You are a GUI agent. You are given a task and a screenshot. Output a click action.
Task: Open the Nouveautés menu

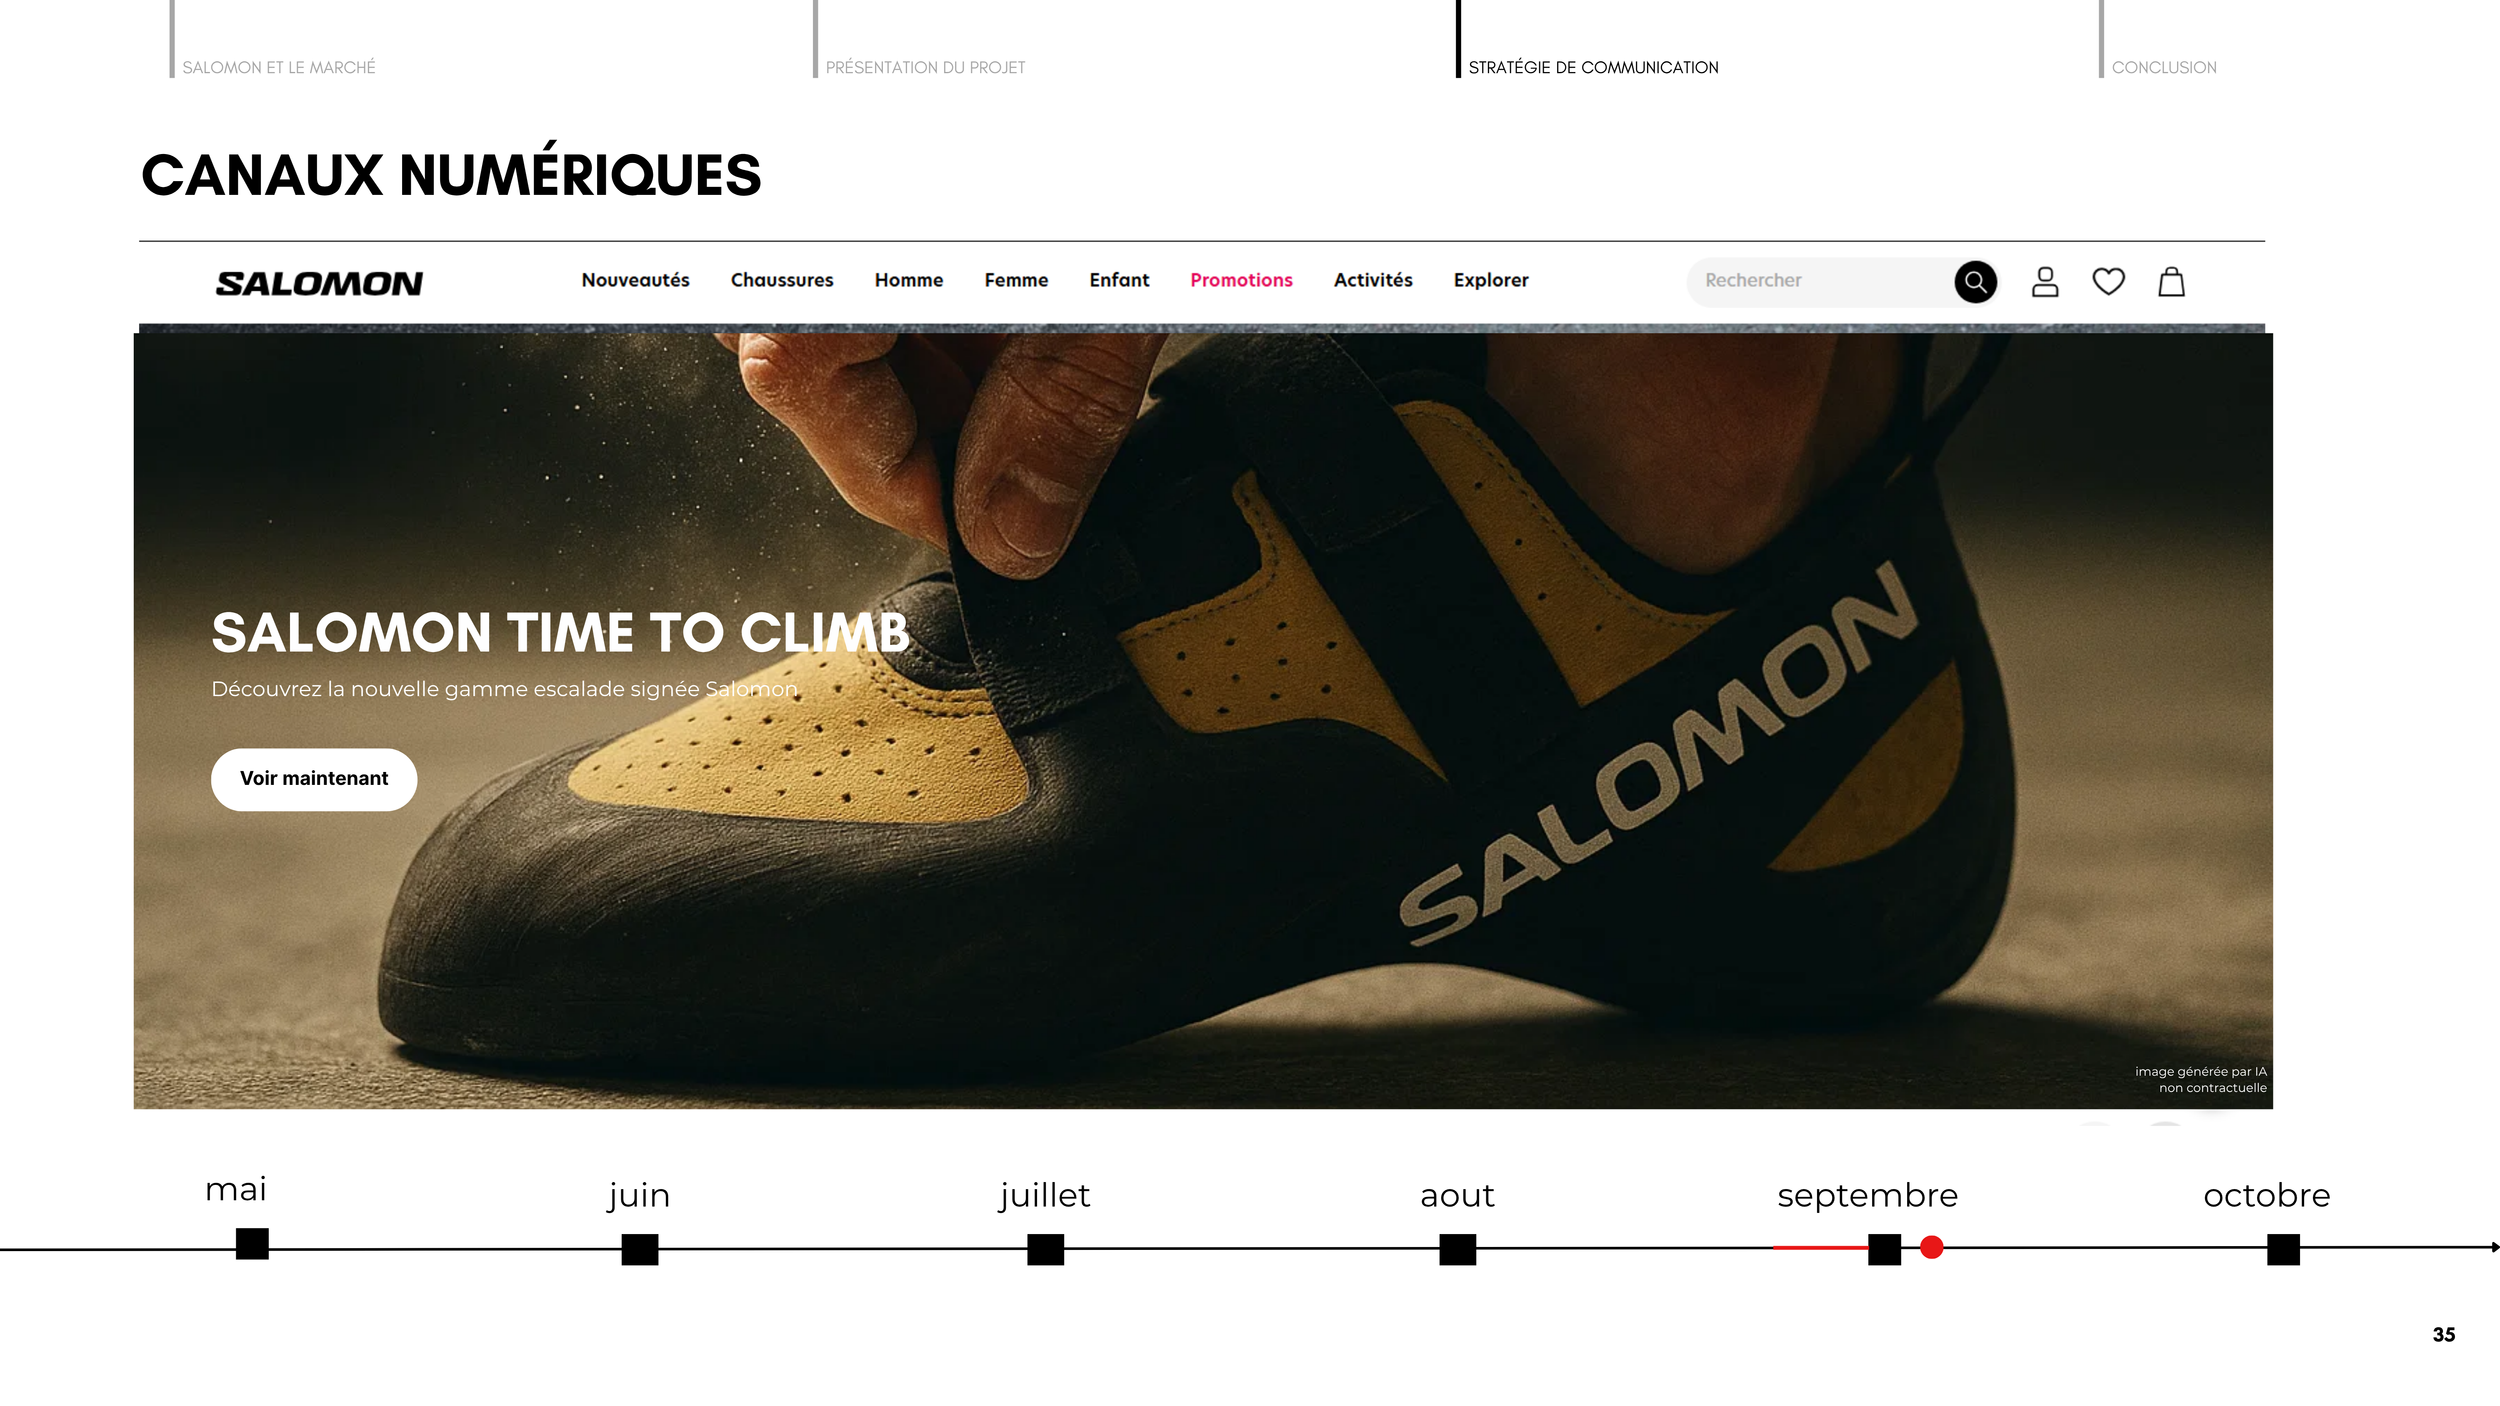[x=635, y=280]
